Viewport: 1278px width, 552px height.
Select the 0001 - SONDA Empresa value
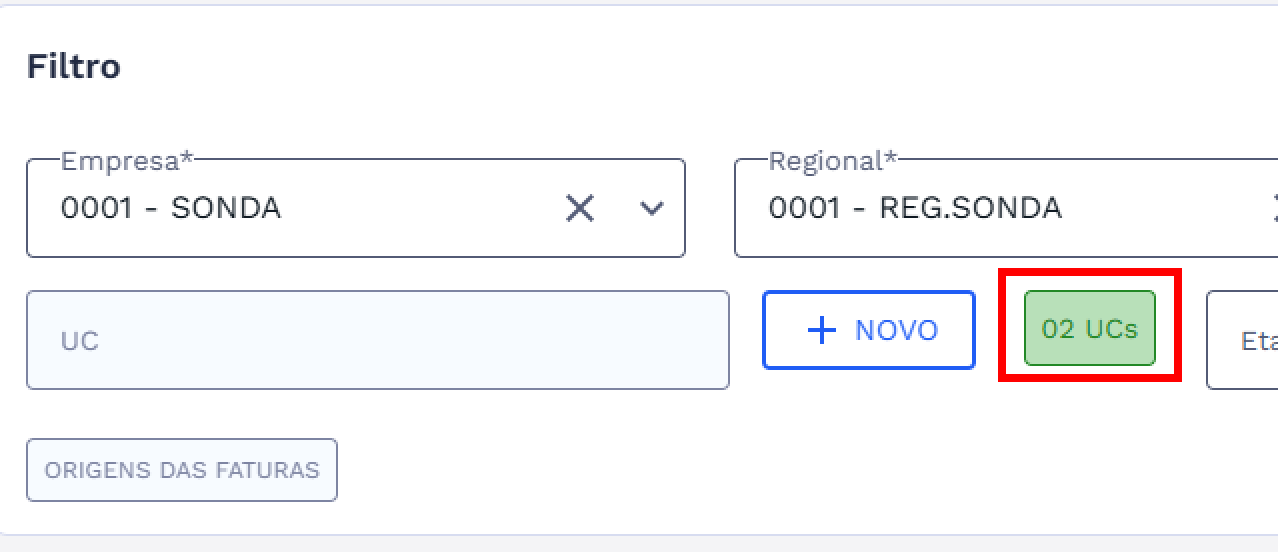click(x=171, y=208)
